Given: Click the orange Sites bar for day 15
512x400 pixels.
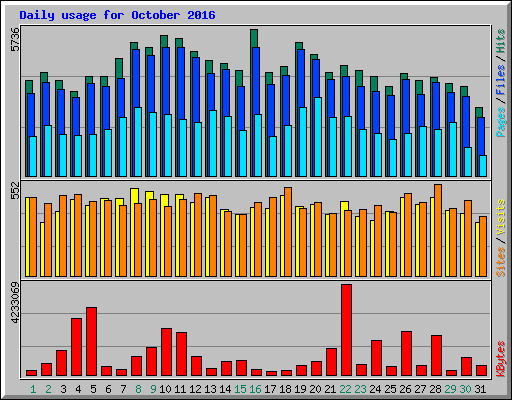Looking at the screenshot, I should (x=243, y=245).
